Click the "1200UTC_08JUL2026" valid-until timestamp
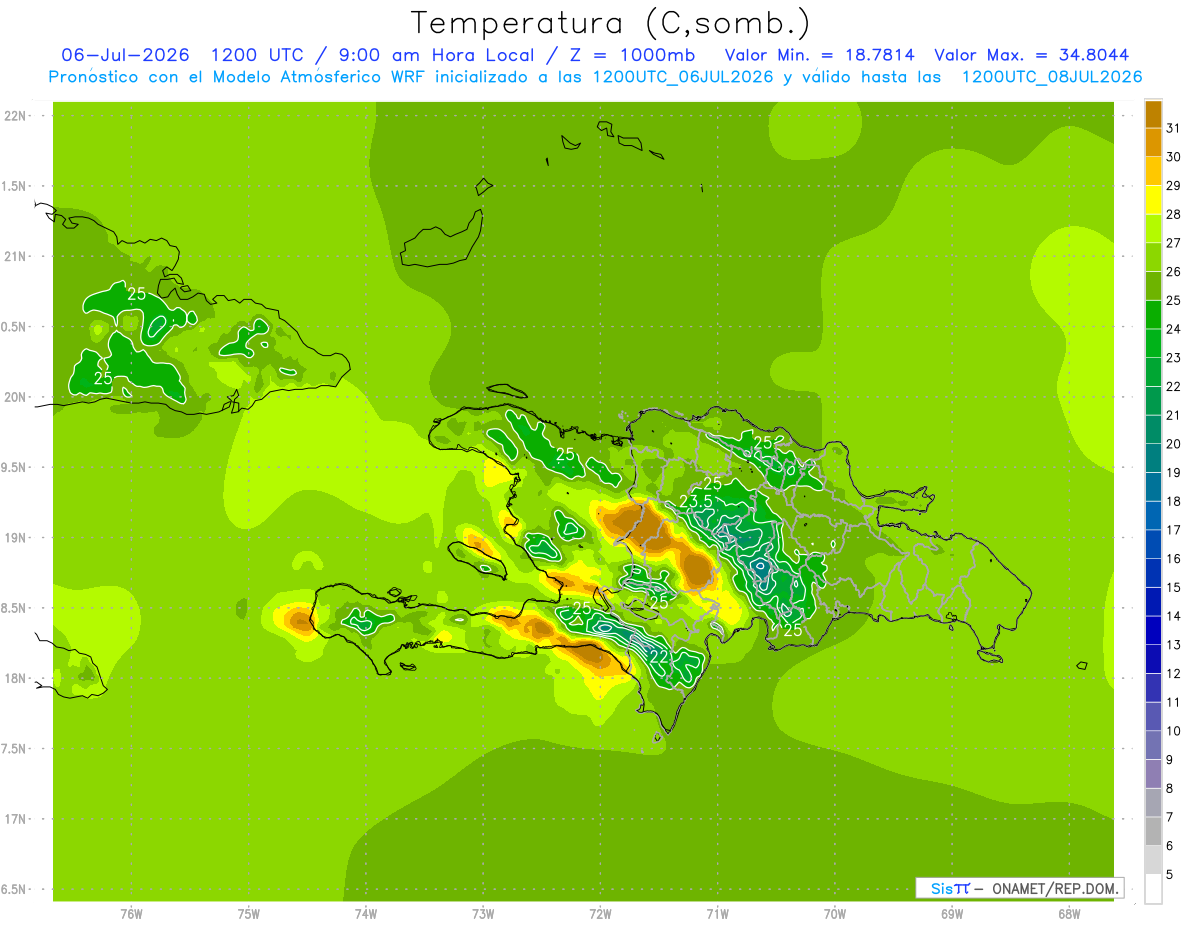 [x=1051, y=77]
